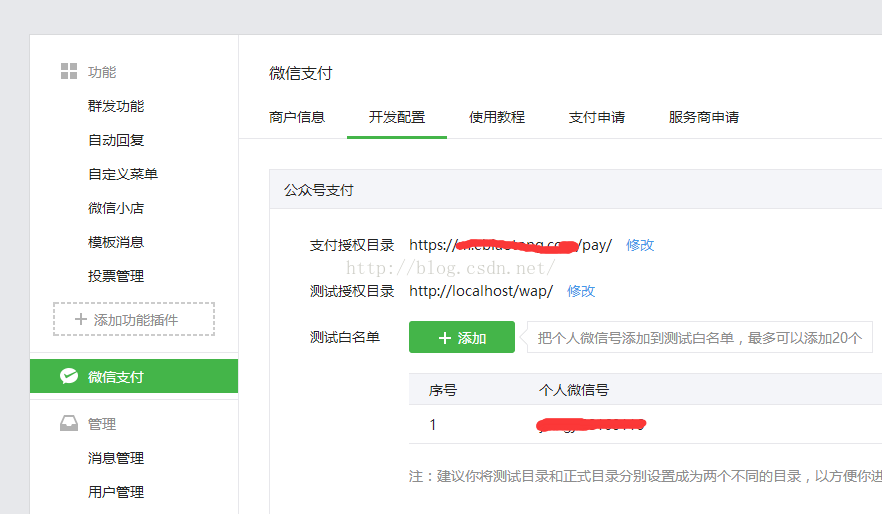Click the 微信支付 page title
This screenshot has height=514, width=882.
(x=301, y=73)
